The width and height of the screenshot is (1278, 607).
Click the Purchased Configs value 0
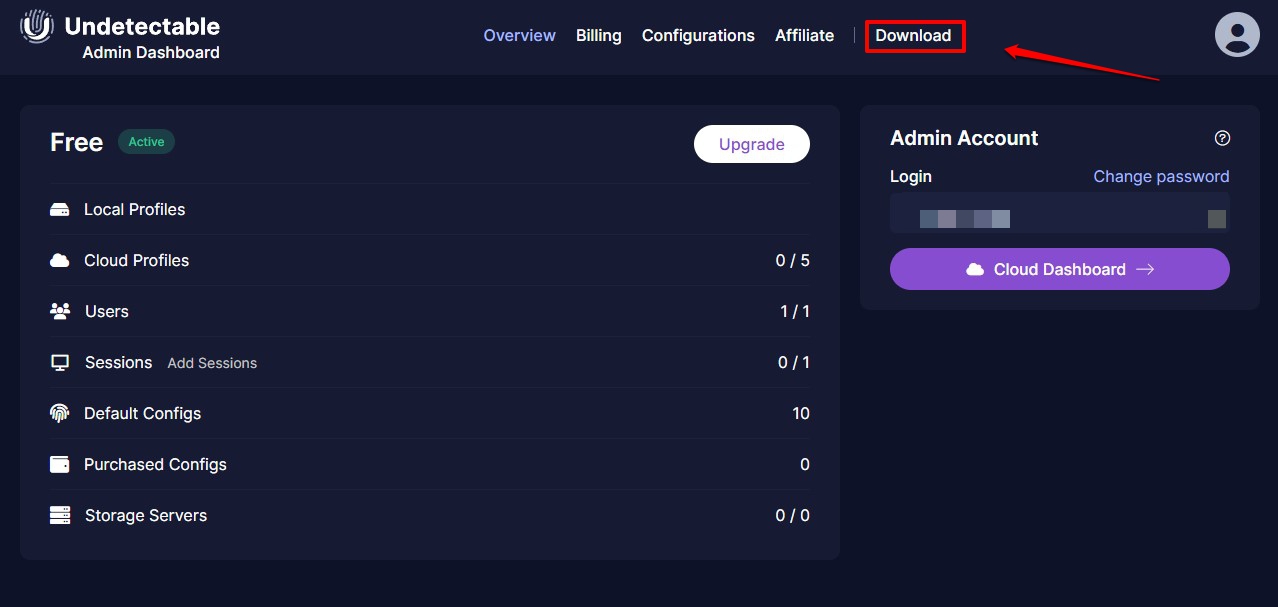point(805,464)
